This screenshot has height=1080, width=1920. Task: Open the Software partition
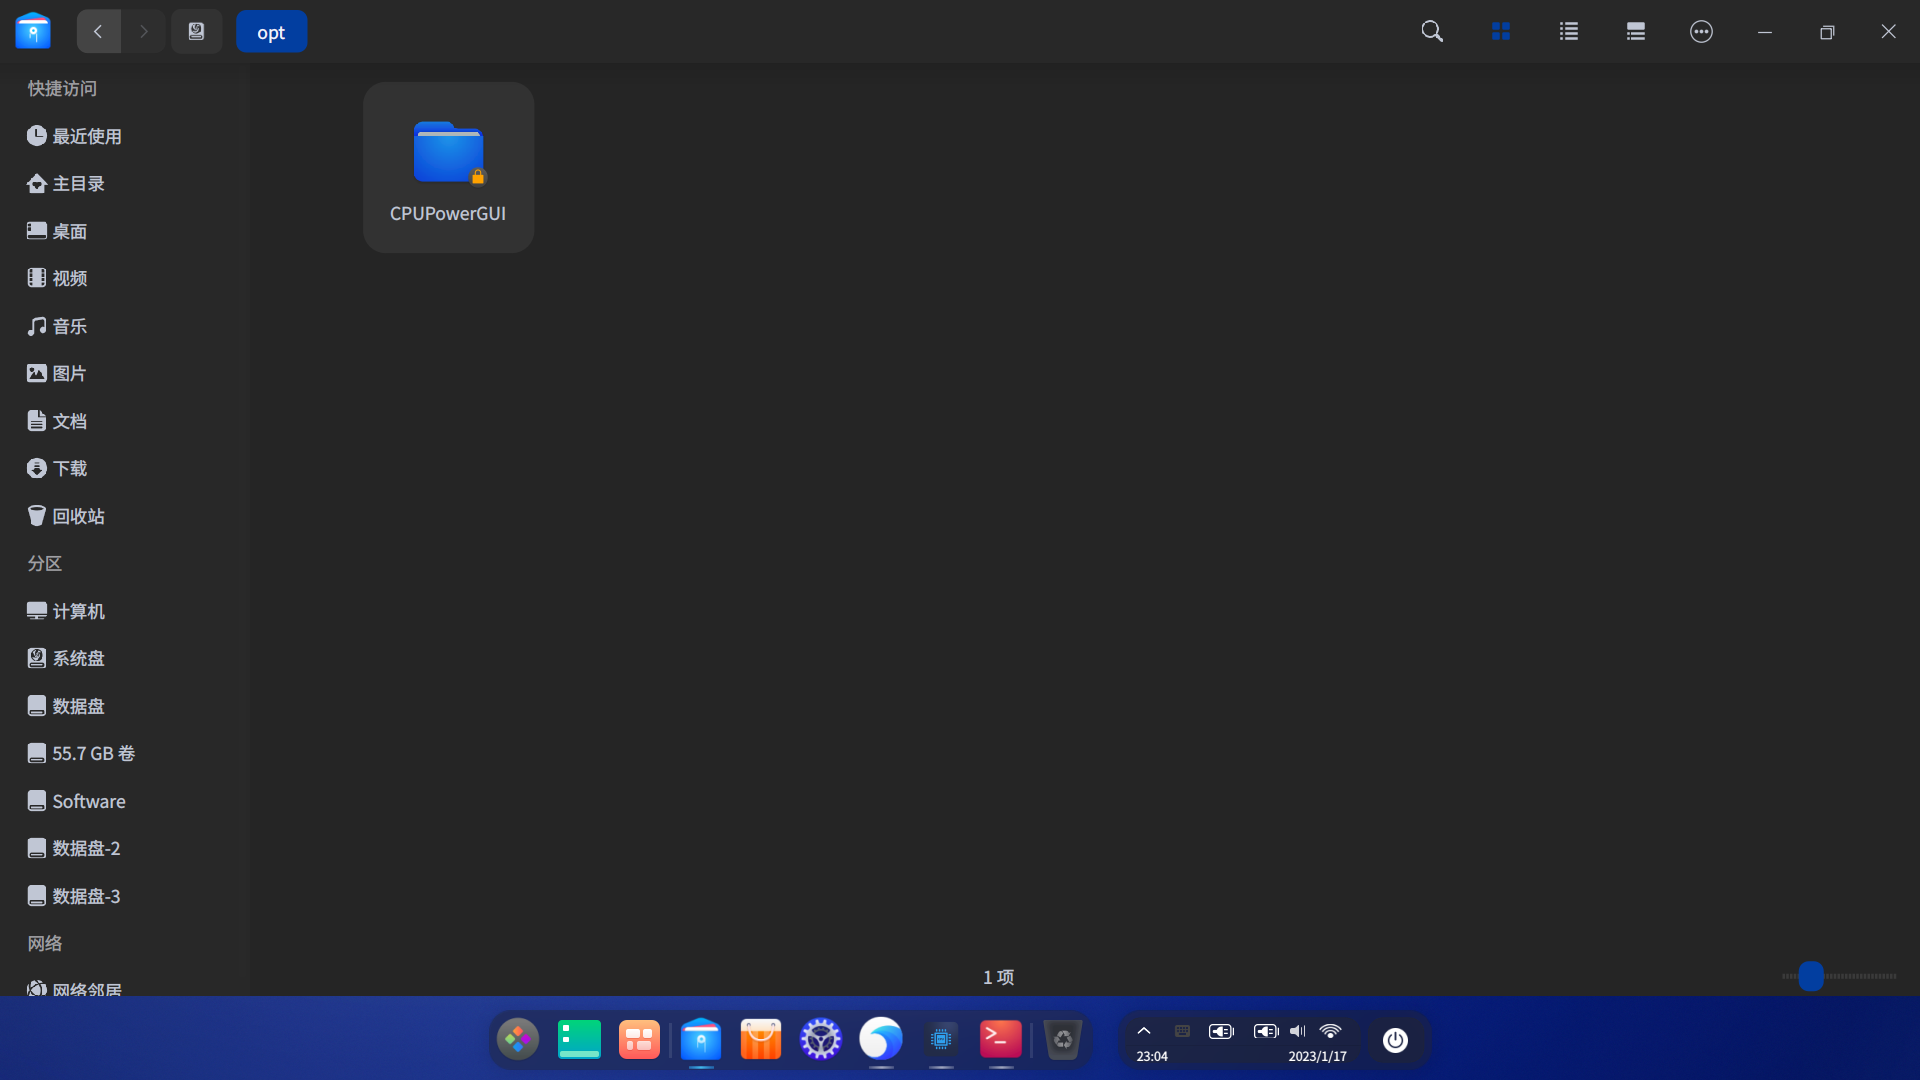(x=88, y=801)
